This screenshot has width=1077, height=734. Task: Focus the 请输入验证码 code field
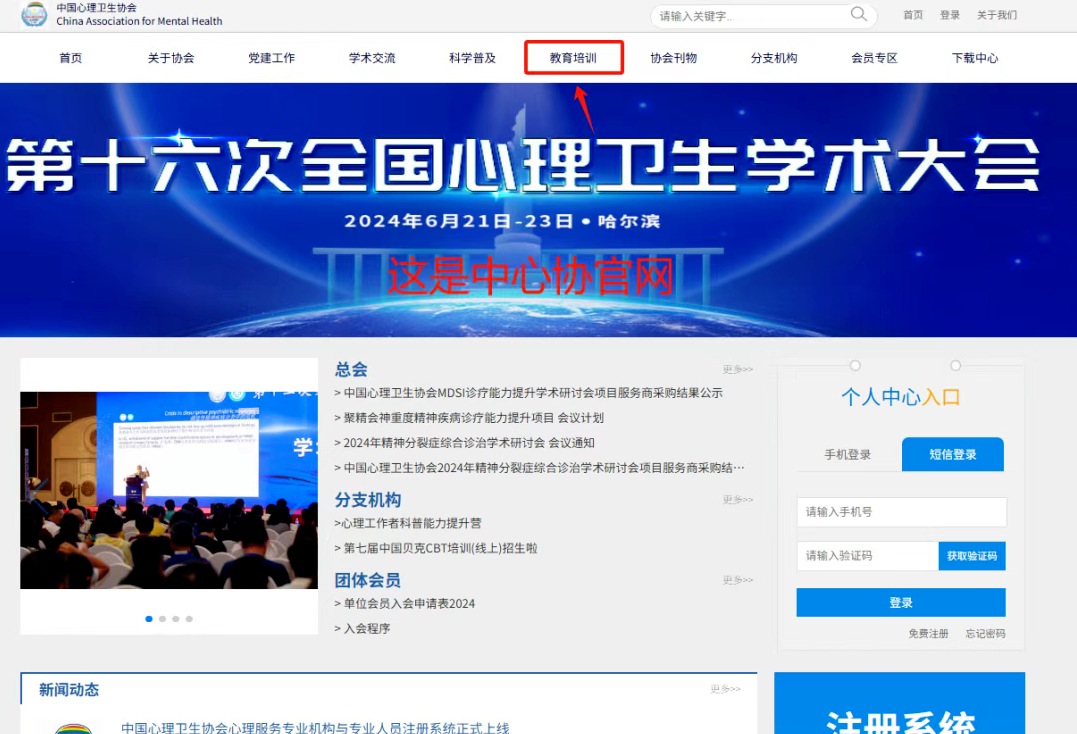[x=866, y=556]
